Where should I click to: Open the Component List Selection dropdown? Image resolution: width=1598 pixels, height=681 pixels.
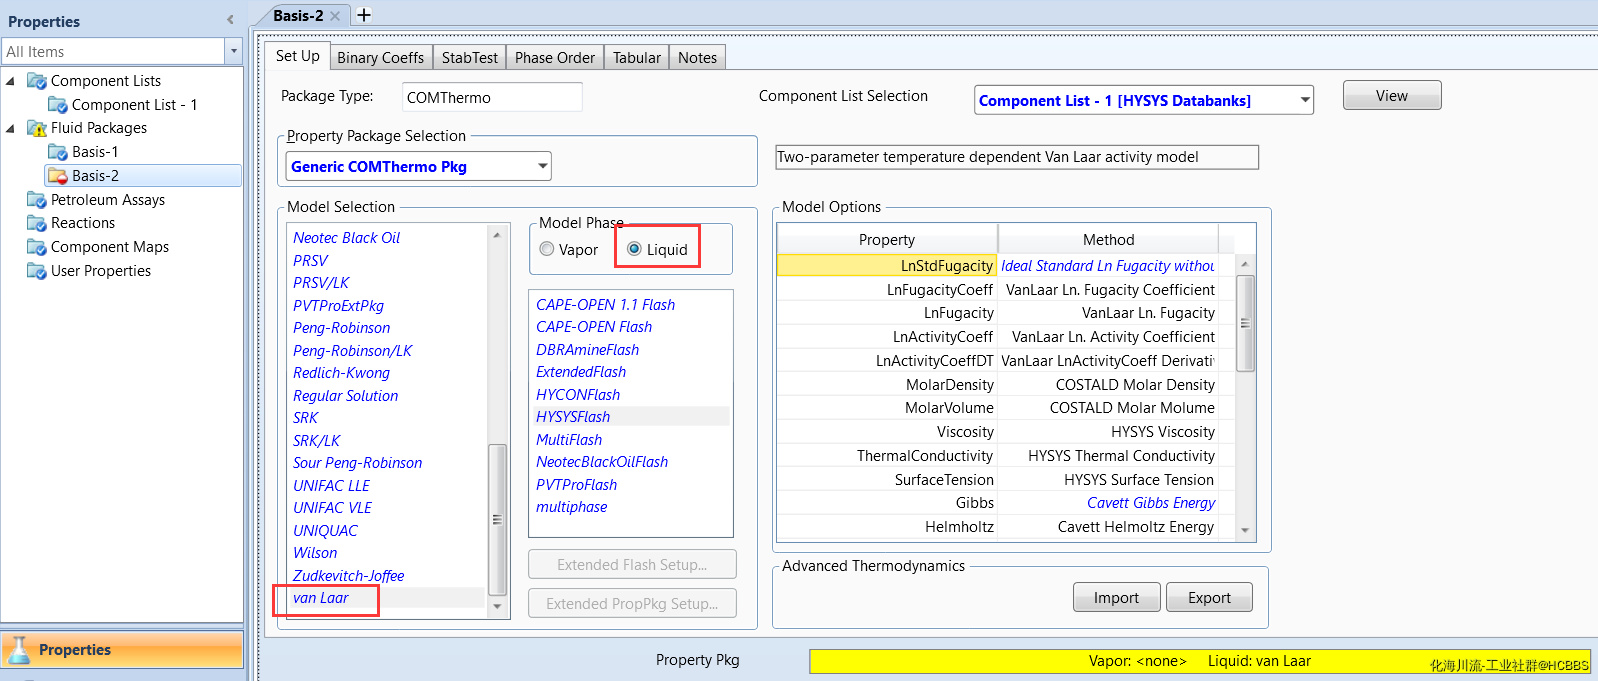tap(1305, 100)
